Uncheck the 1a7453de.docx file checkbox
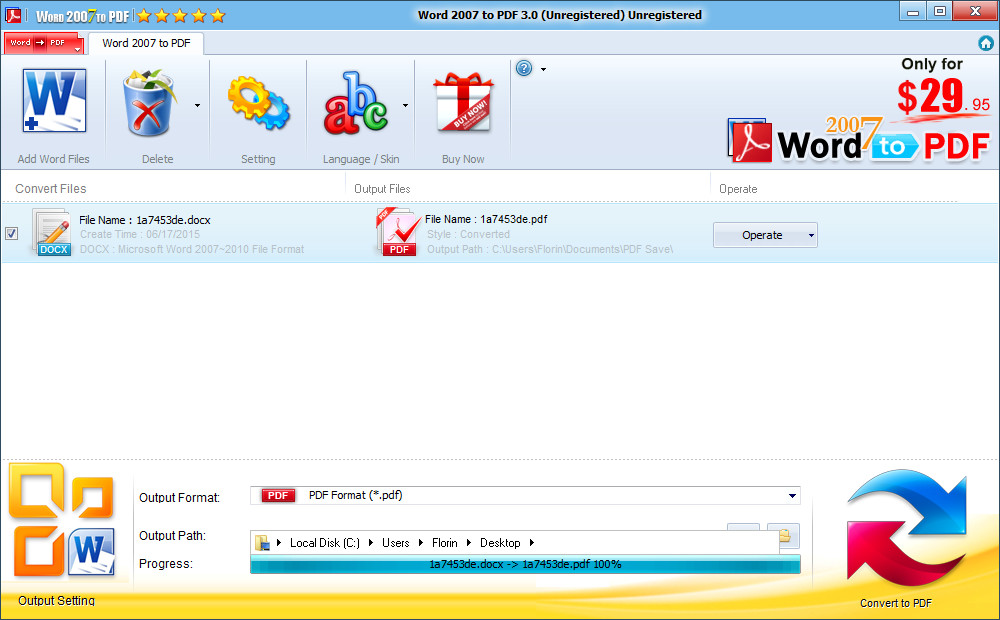 click(x=12, y=233)
